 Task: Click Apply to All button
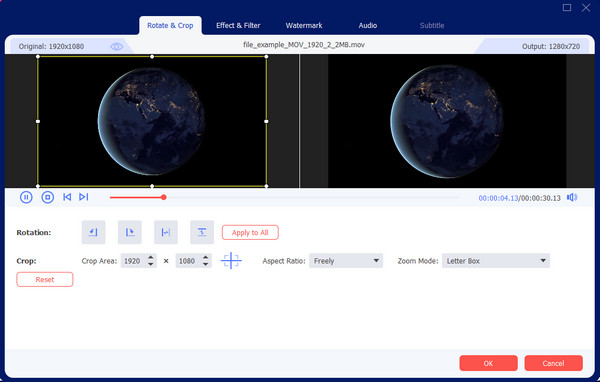click(250, 232)
